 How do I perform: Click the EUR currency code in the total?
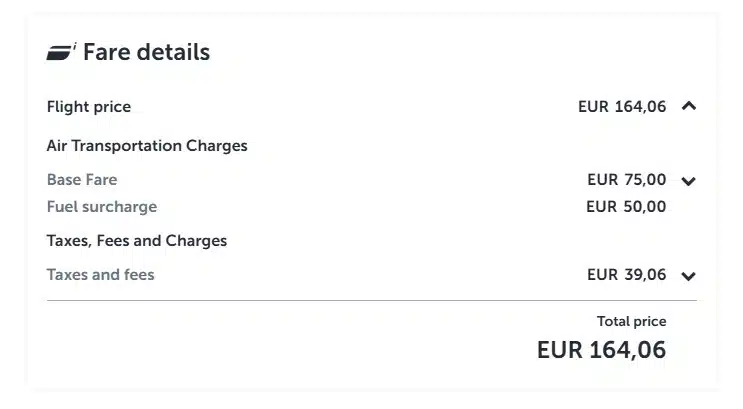point(558,350)
